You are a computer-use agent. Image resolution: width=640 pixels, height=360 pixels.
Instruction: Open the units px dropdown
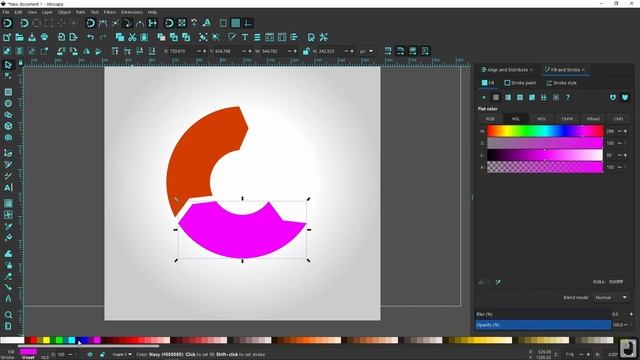point(366,51)
